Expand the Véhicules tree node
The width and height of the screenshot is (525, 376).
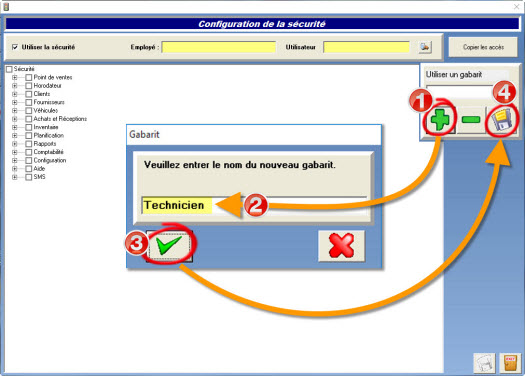click(x=15, y=110)
